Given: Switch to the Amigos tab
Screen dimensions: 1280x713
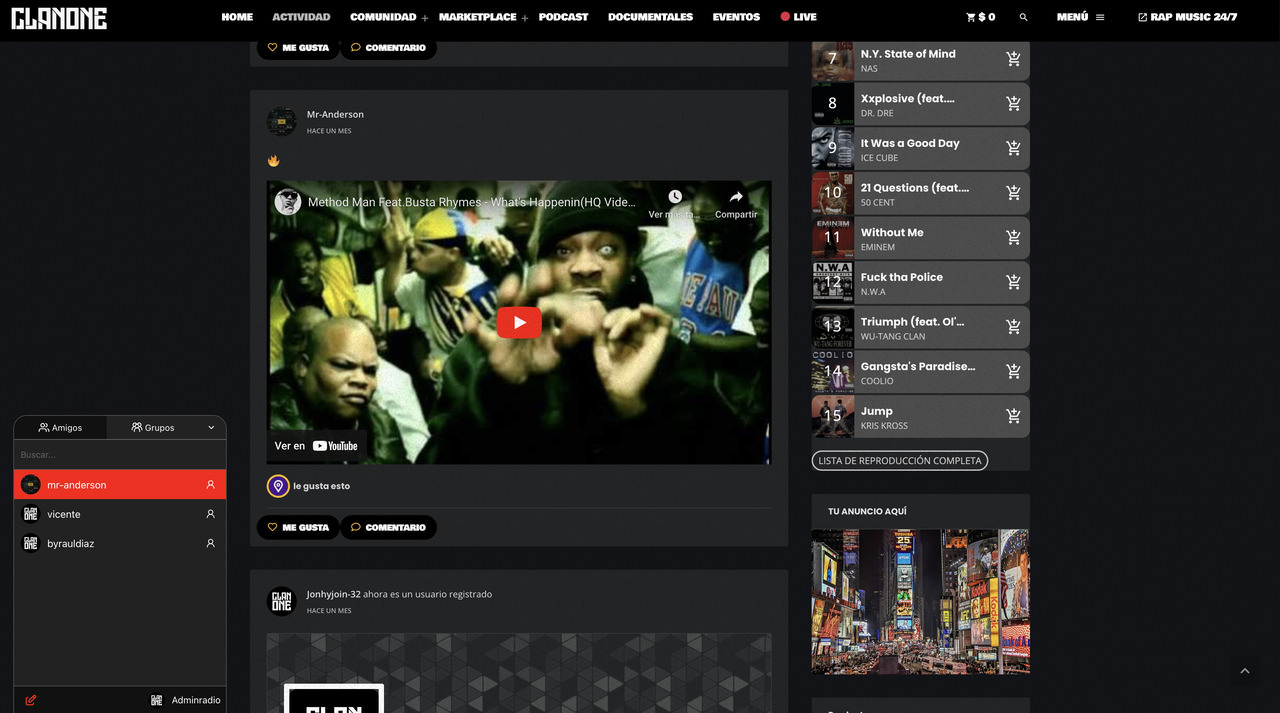Looking at the screenshot, I should 60,428.
